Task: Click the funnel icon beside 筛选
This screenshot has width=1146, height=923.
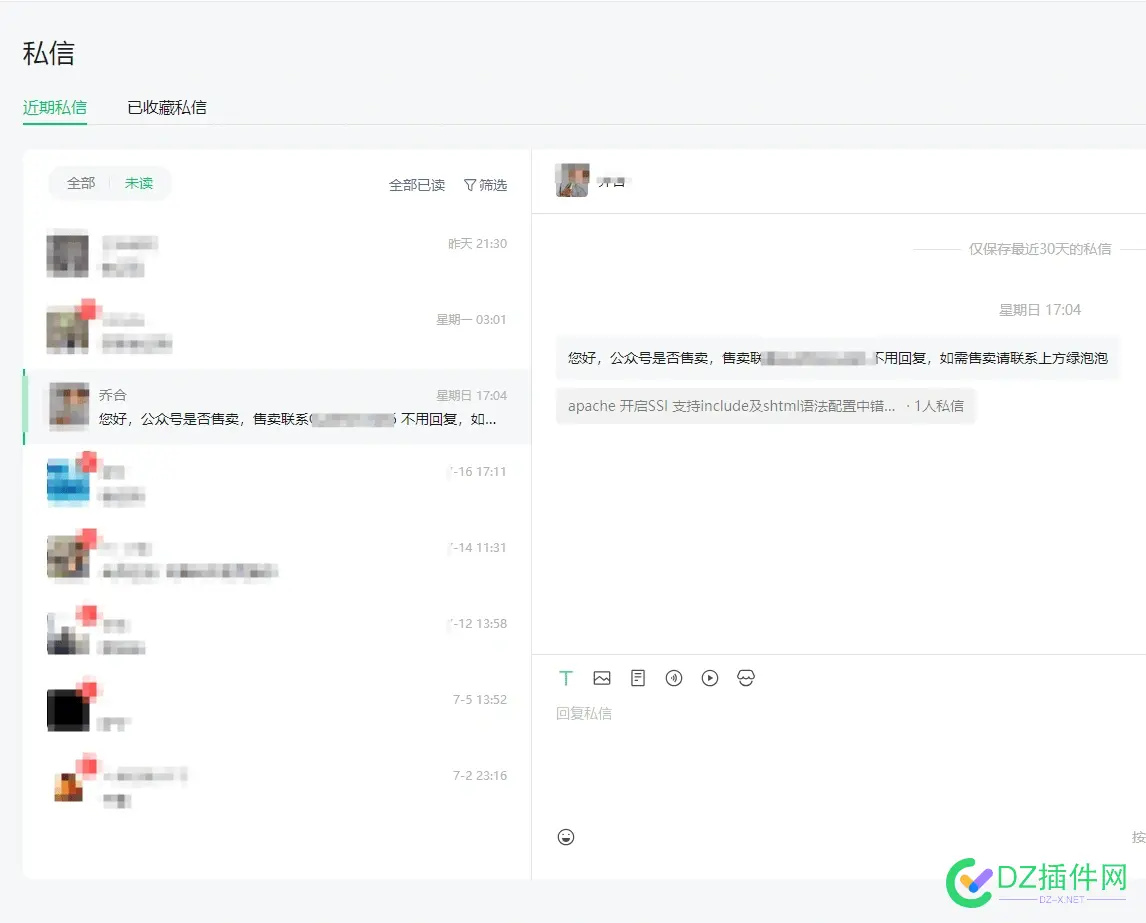Action: pos(468,184)
